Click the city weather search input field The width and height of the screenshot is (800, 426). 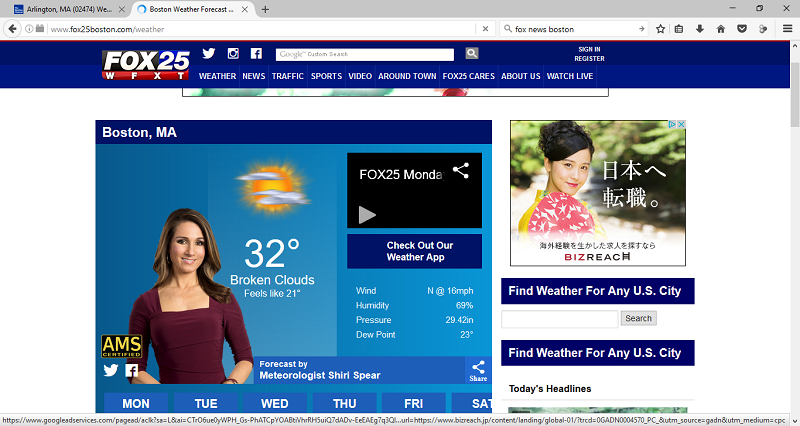(560, 319)
